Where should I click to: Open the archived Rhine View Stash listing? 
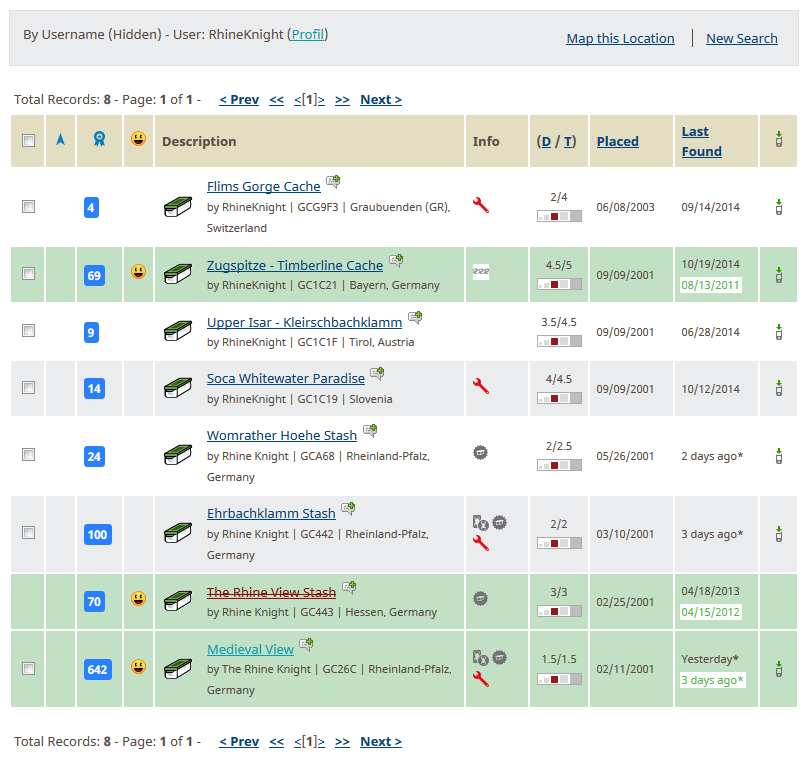[x=271, y=593]
